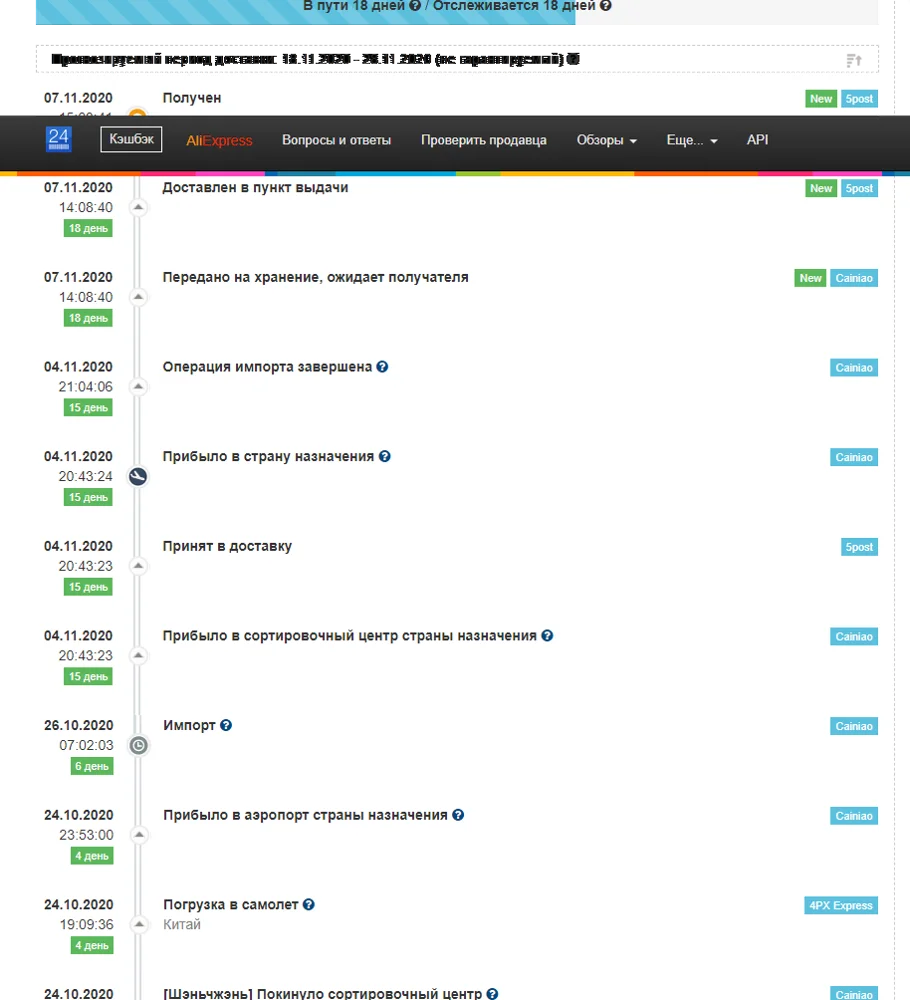Click airplane marker at Прибыло в страну назначения
The height and width of the screenshot is (1000, 910).
point(138,476)
